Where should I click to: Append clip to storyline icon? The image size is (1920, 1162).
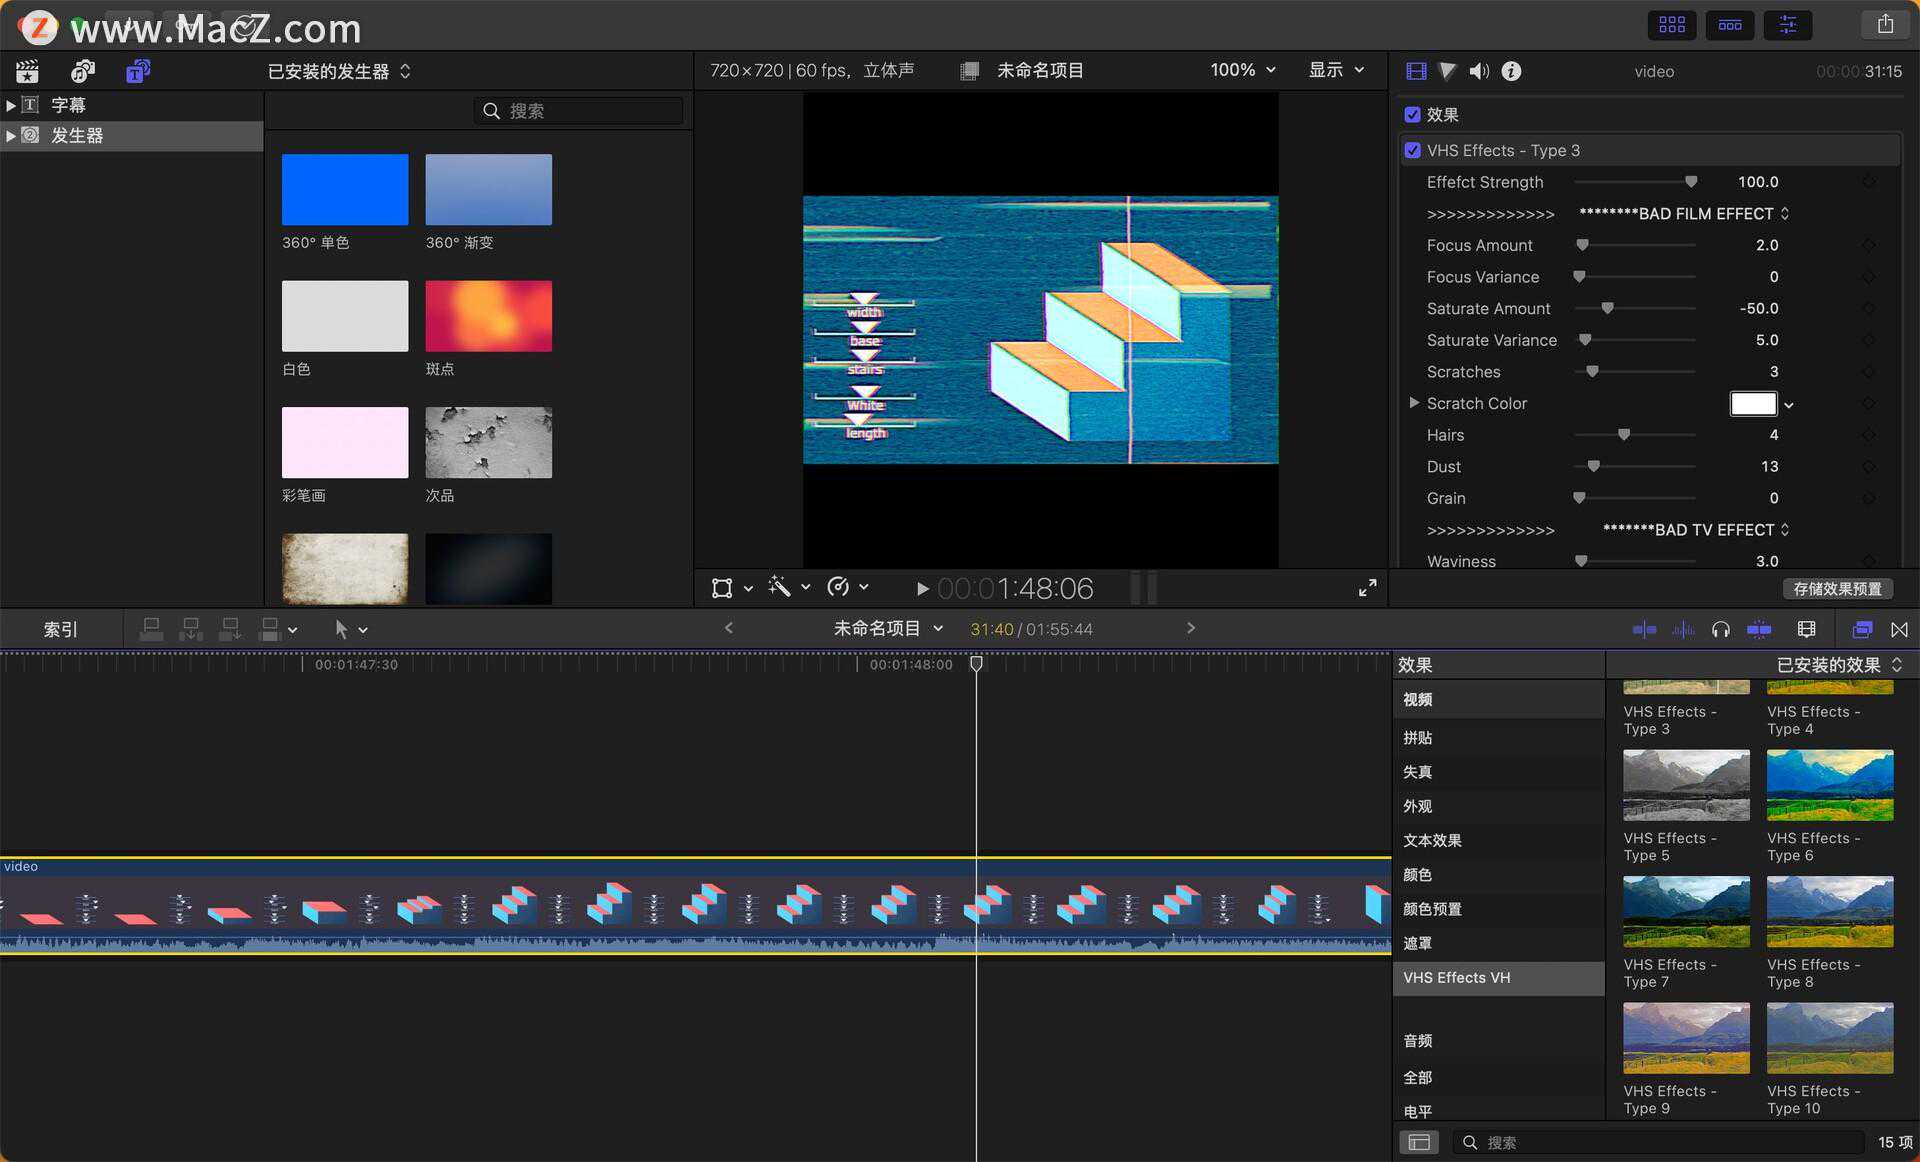[x=230, y=629]
